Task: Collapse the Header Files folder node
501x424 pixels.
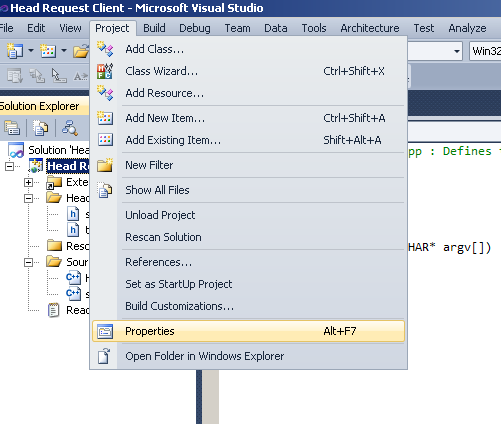Action: (29, 198)
